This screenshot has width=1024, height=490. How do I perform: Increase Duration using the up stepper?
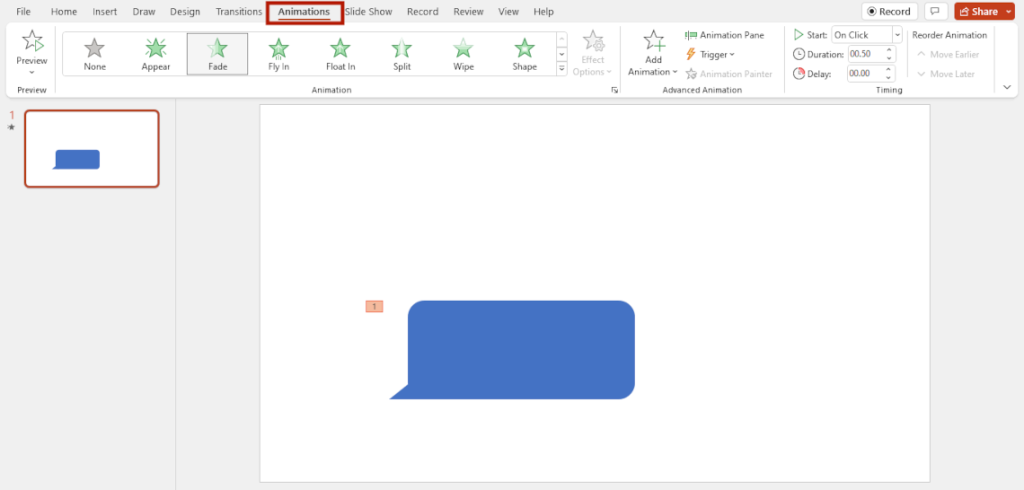(x=890, y=50)
